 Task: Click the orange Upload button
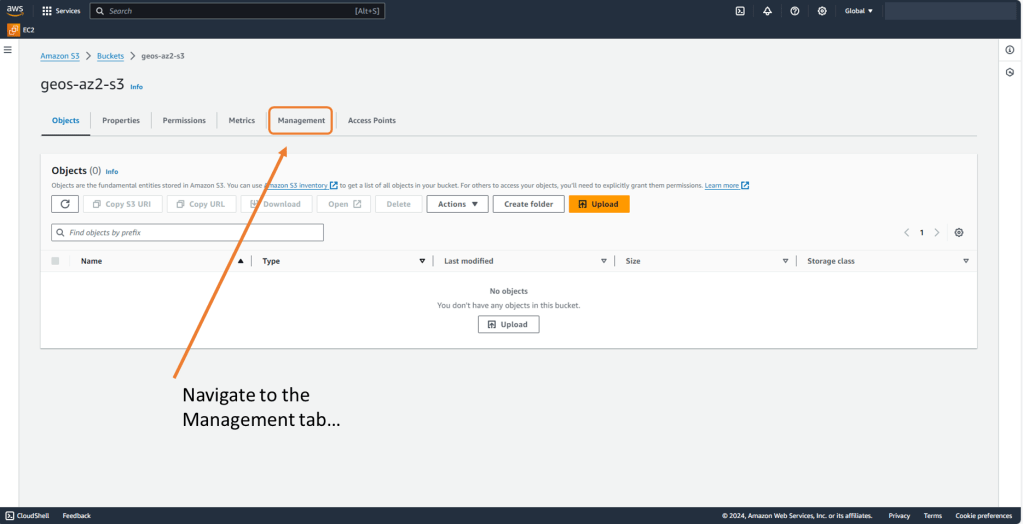pyautogui.click(x=598, y=204)
